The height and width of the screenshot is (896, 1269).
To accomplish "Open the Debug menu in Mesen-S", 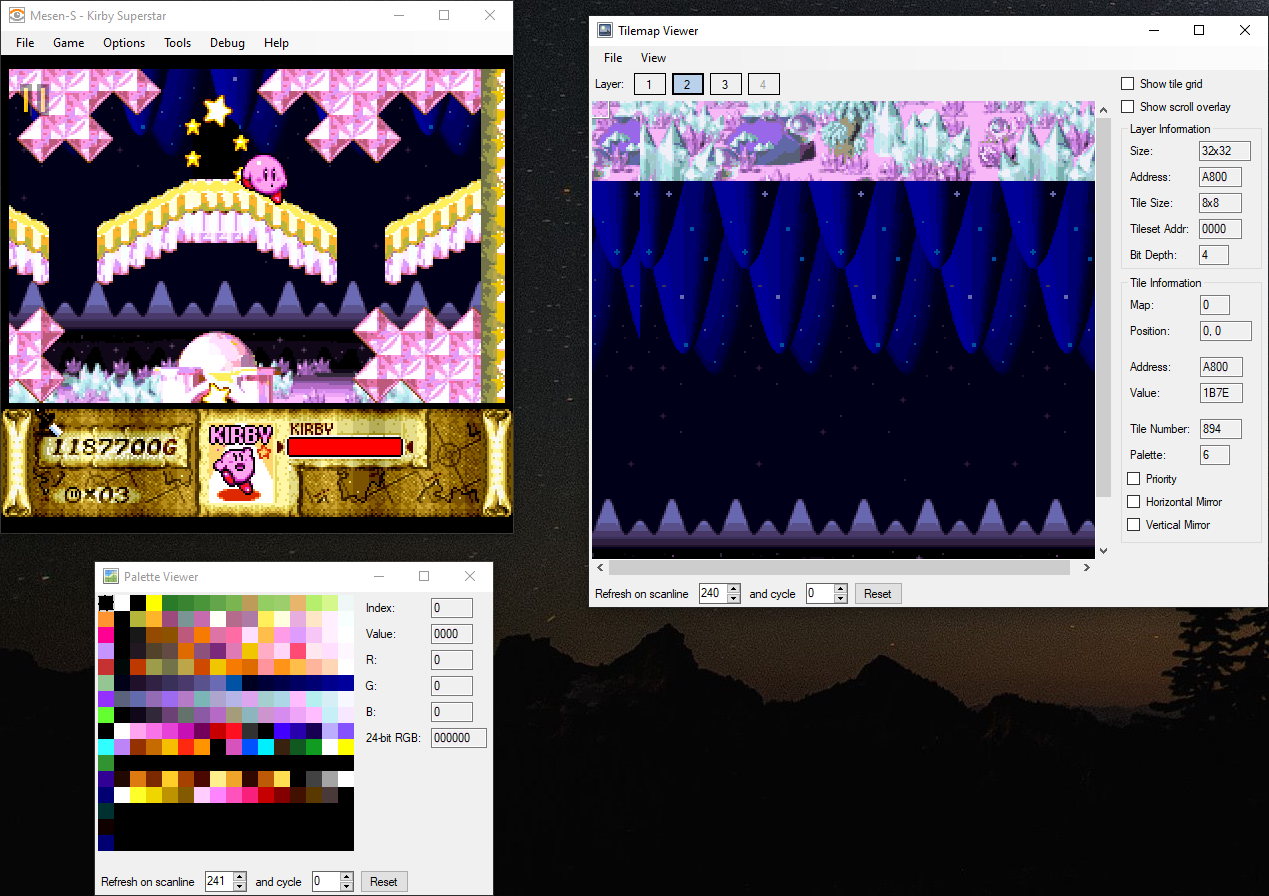I will [x=227, y=43].
